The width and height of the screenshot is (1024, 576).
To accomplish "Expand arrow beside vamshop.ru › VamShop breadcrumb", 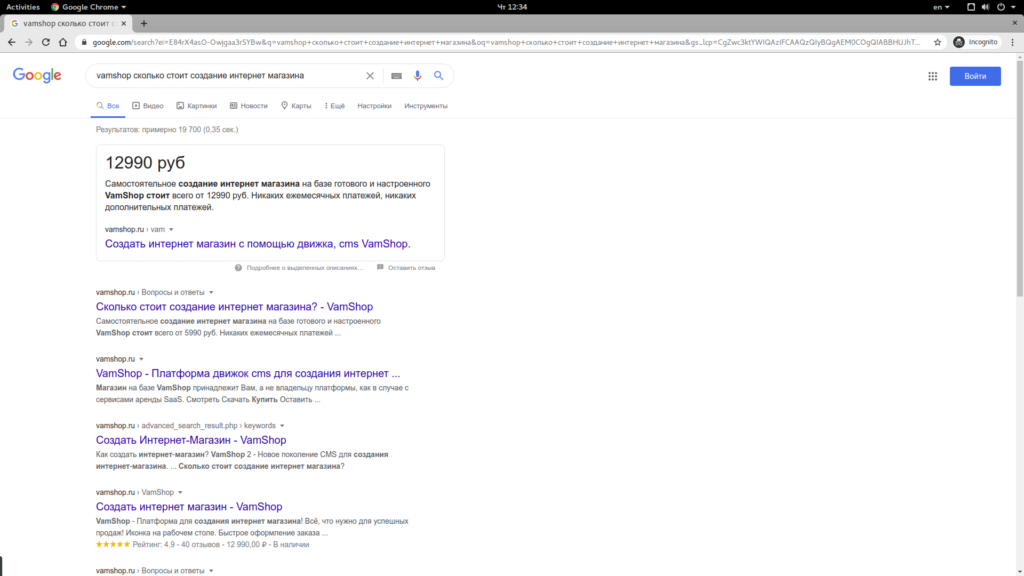I will pos(180,492).
